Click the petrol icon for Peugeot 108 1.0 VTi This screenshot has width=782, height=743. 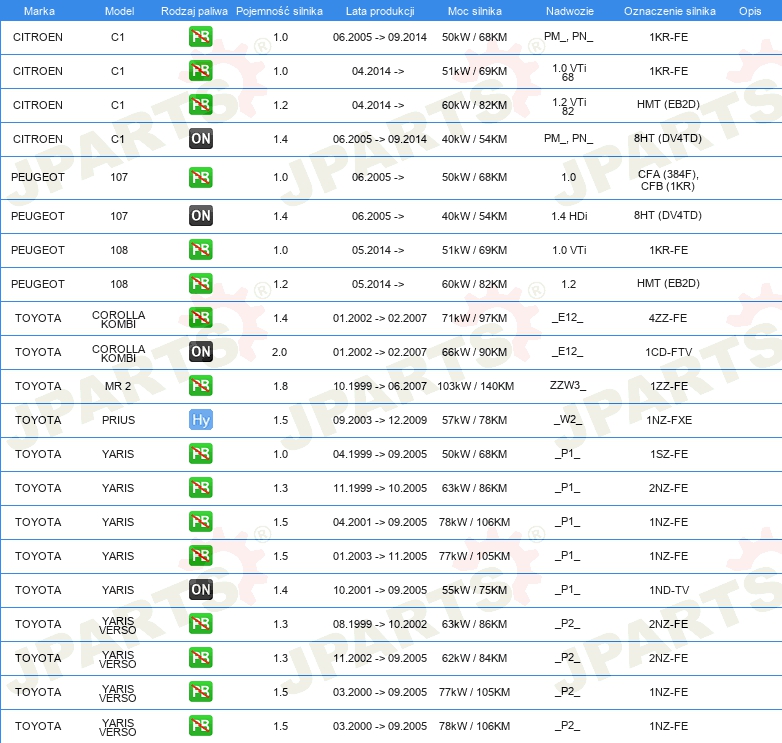click(x=200, y=249)
